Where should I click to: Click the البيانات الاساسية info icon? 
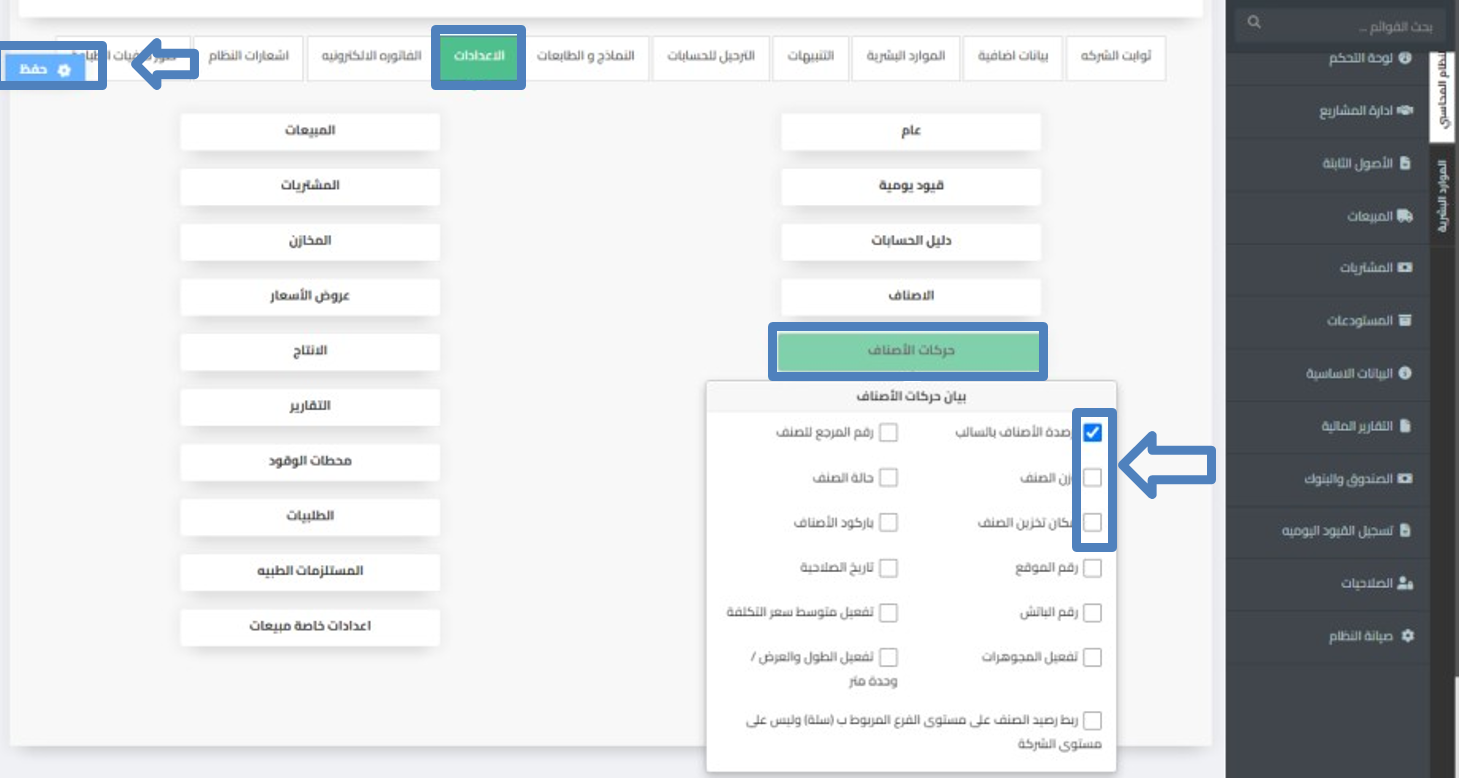click(1405, 373)
